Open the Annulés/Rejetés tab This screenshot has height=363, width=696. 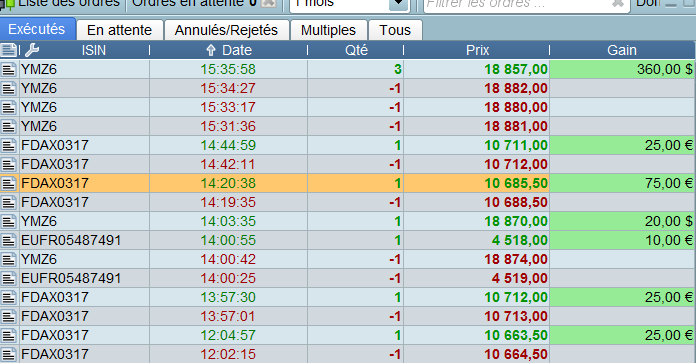pyautogui.click(x=226, y=30)
